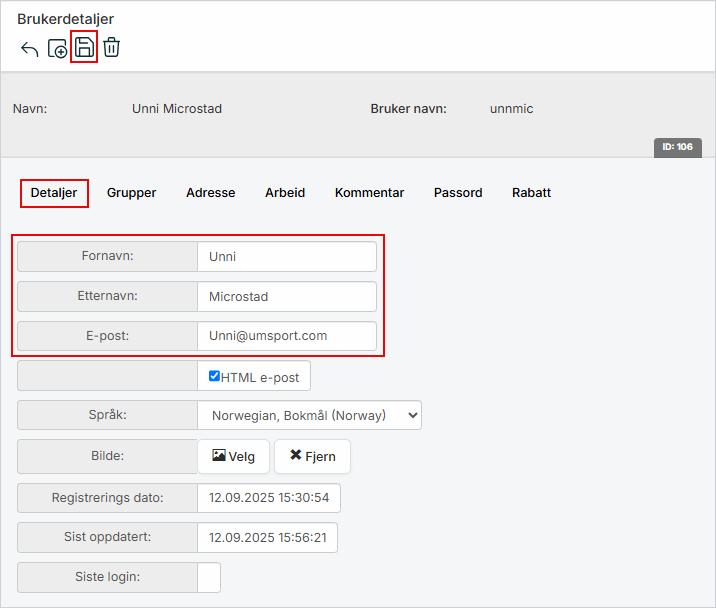716x608 pixels.
Task: Click the trash delete icon
Action: 111,47
